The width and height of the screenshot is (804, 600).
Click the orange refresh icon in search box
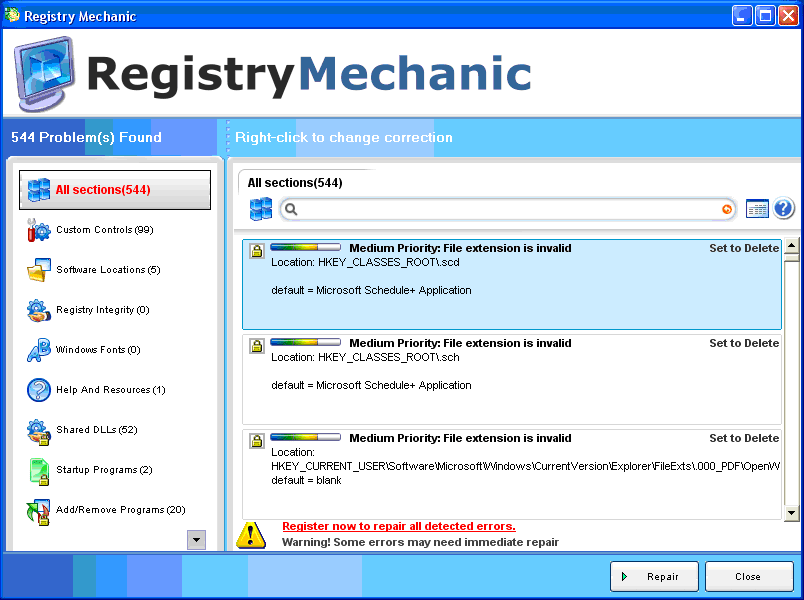[x=727, y=209]
